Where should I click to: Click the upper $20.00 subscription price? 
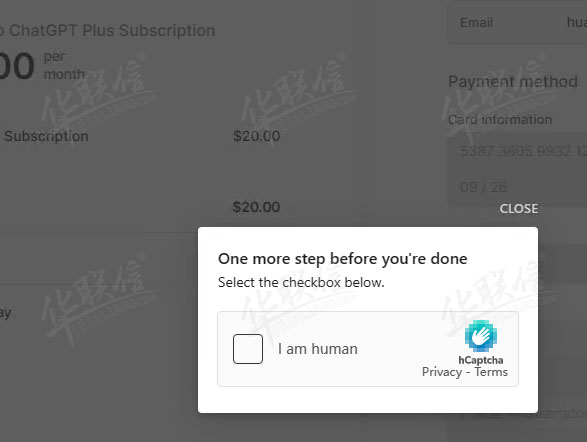[256, 136]
